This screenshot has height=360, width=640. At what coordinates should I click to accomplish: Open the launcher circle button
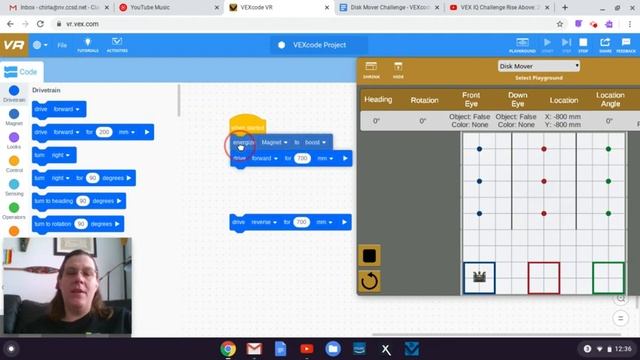(x=11, y=349)
